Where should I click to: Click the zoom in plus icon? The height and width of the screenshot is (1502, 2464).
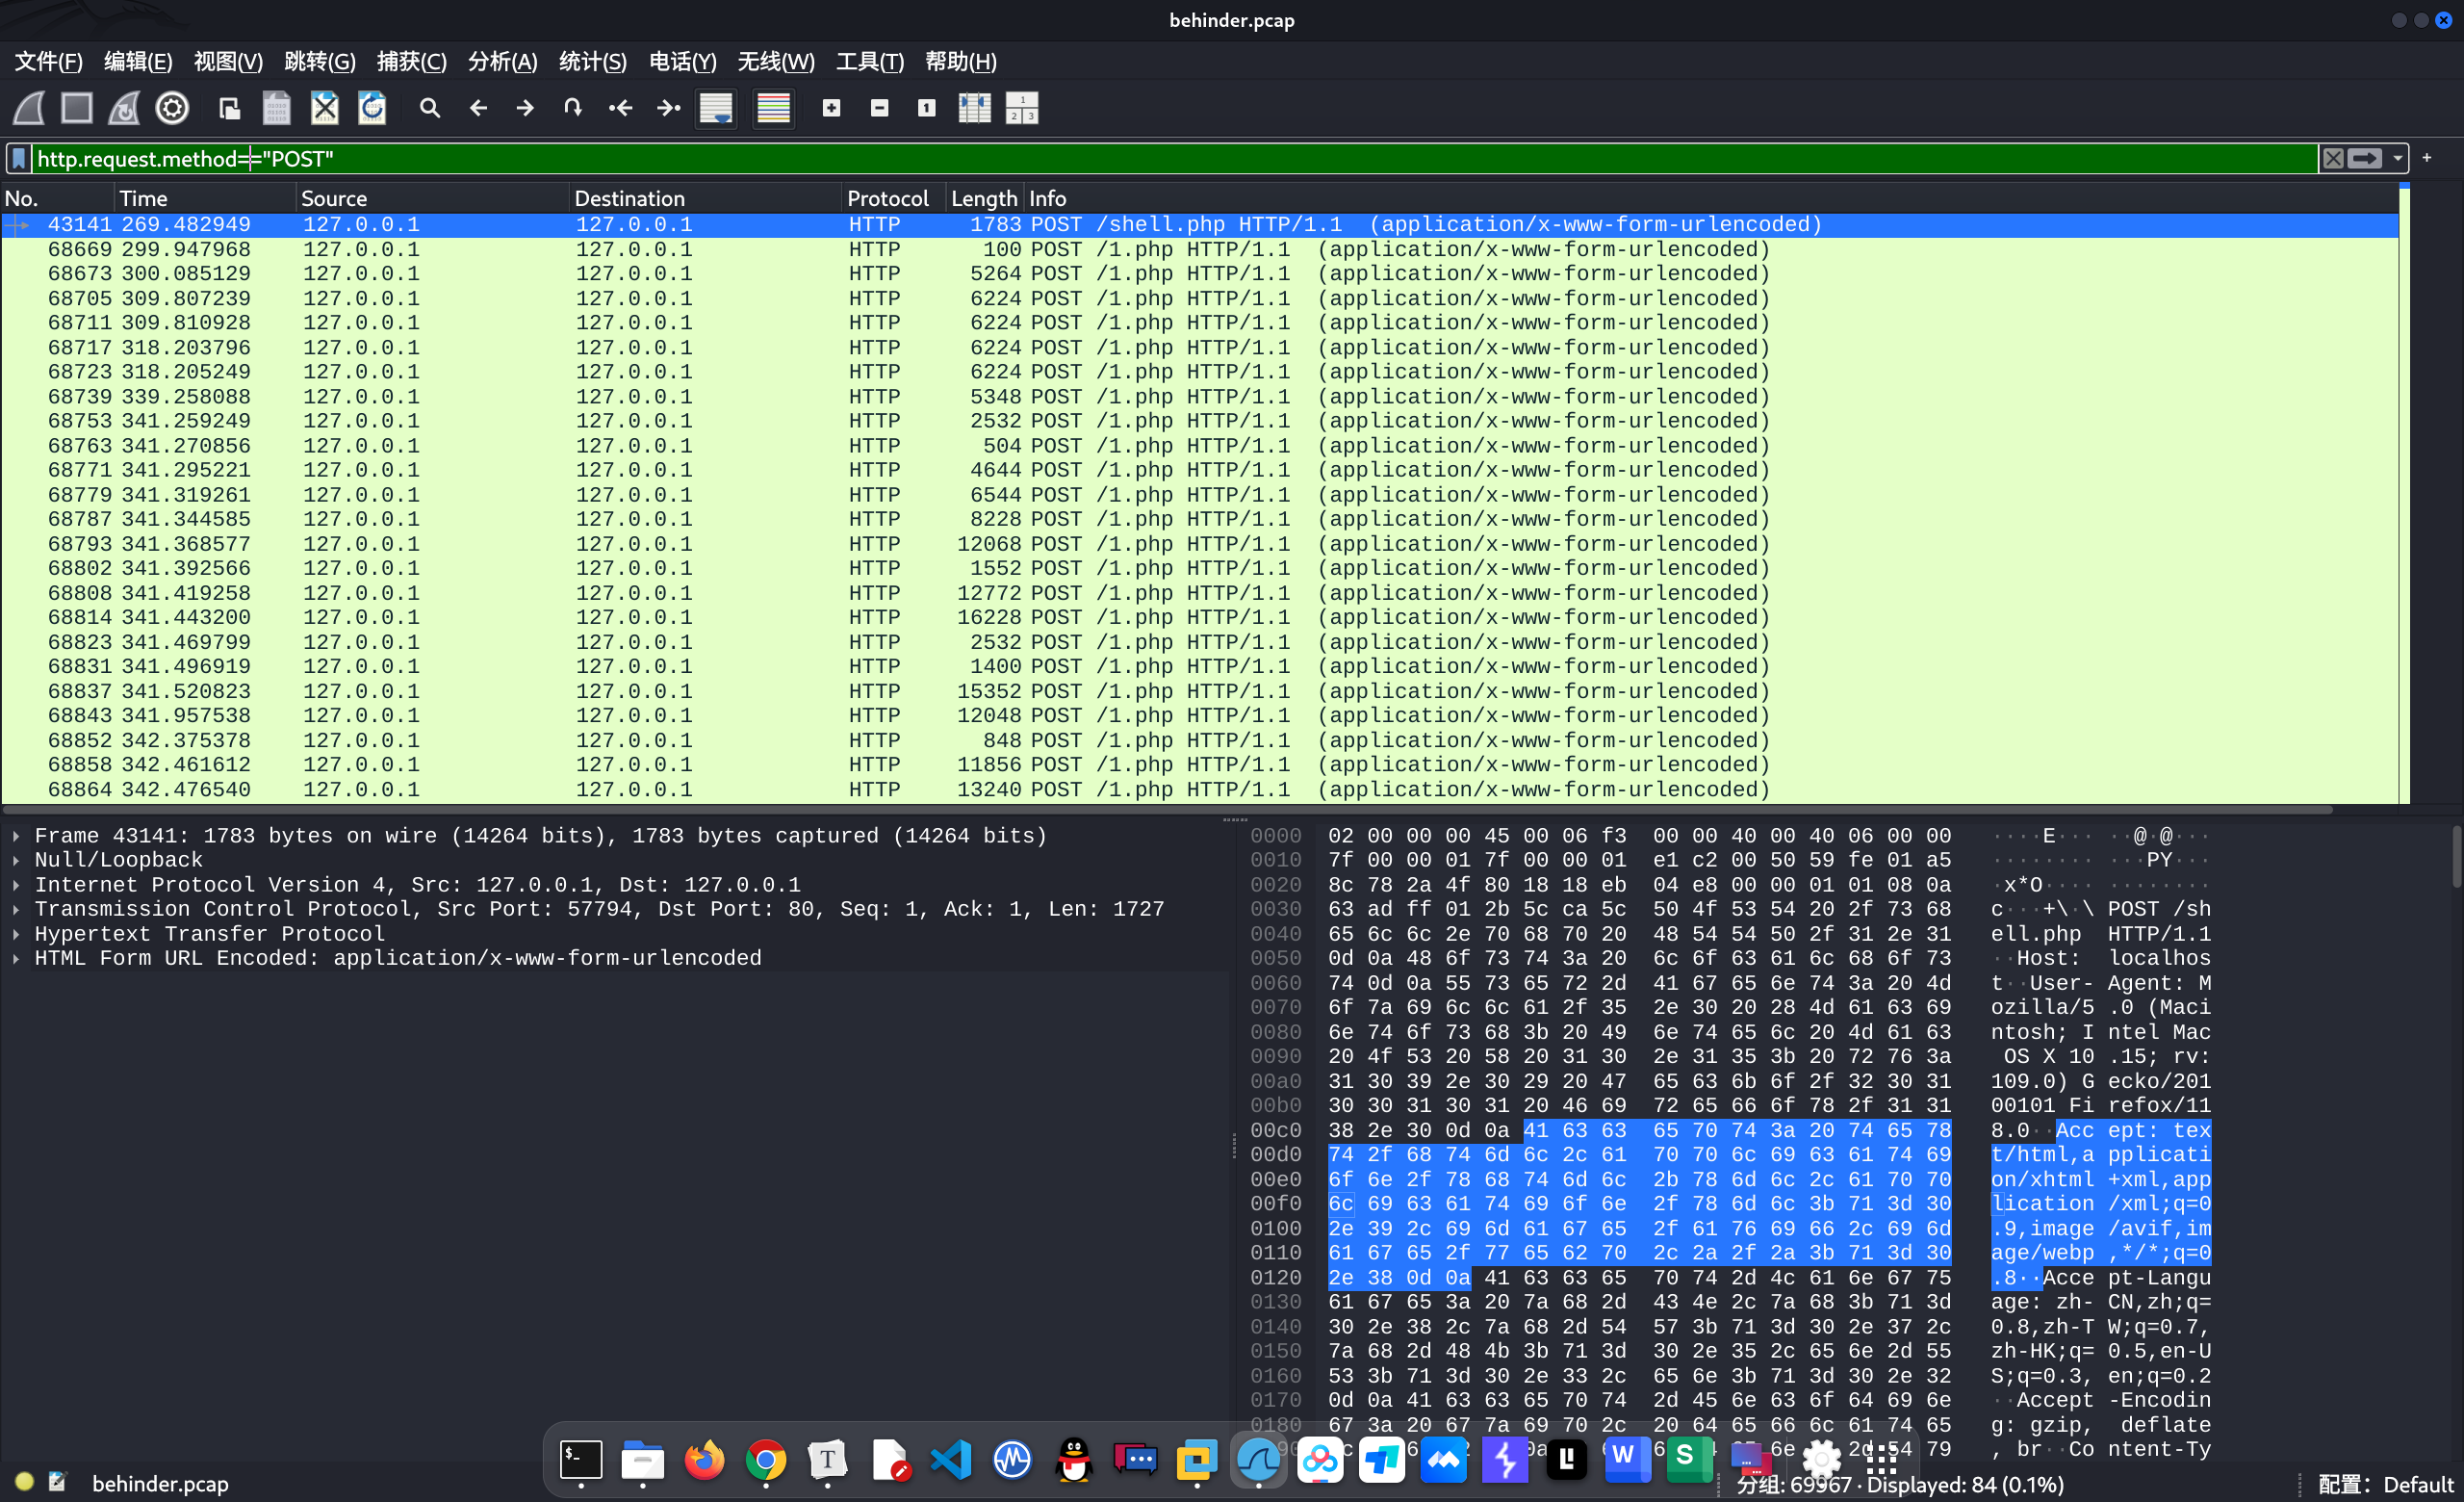point(831,108)
